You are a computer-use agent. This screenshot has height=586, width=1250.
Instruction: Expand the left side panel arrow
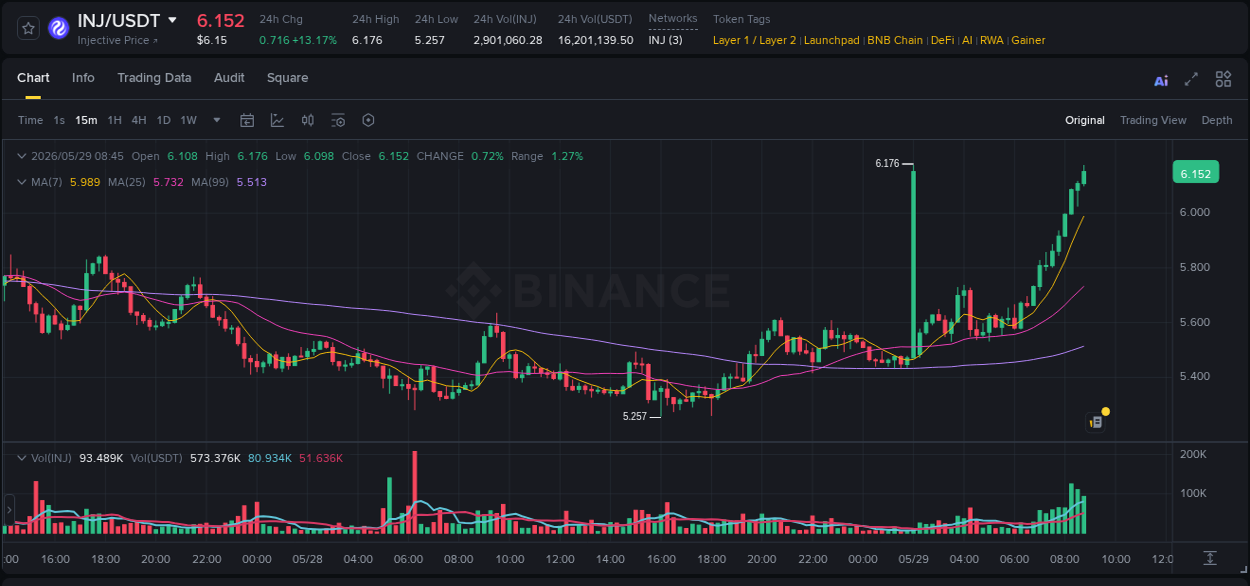coord(8,511)
